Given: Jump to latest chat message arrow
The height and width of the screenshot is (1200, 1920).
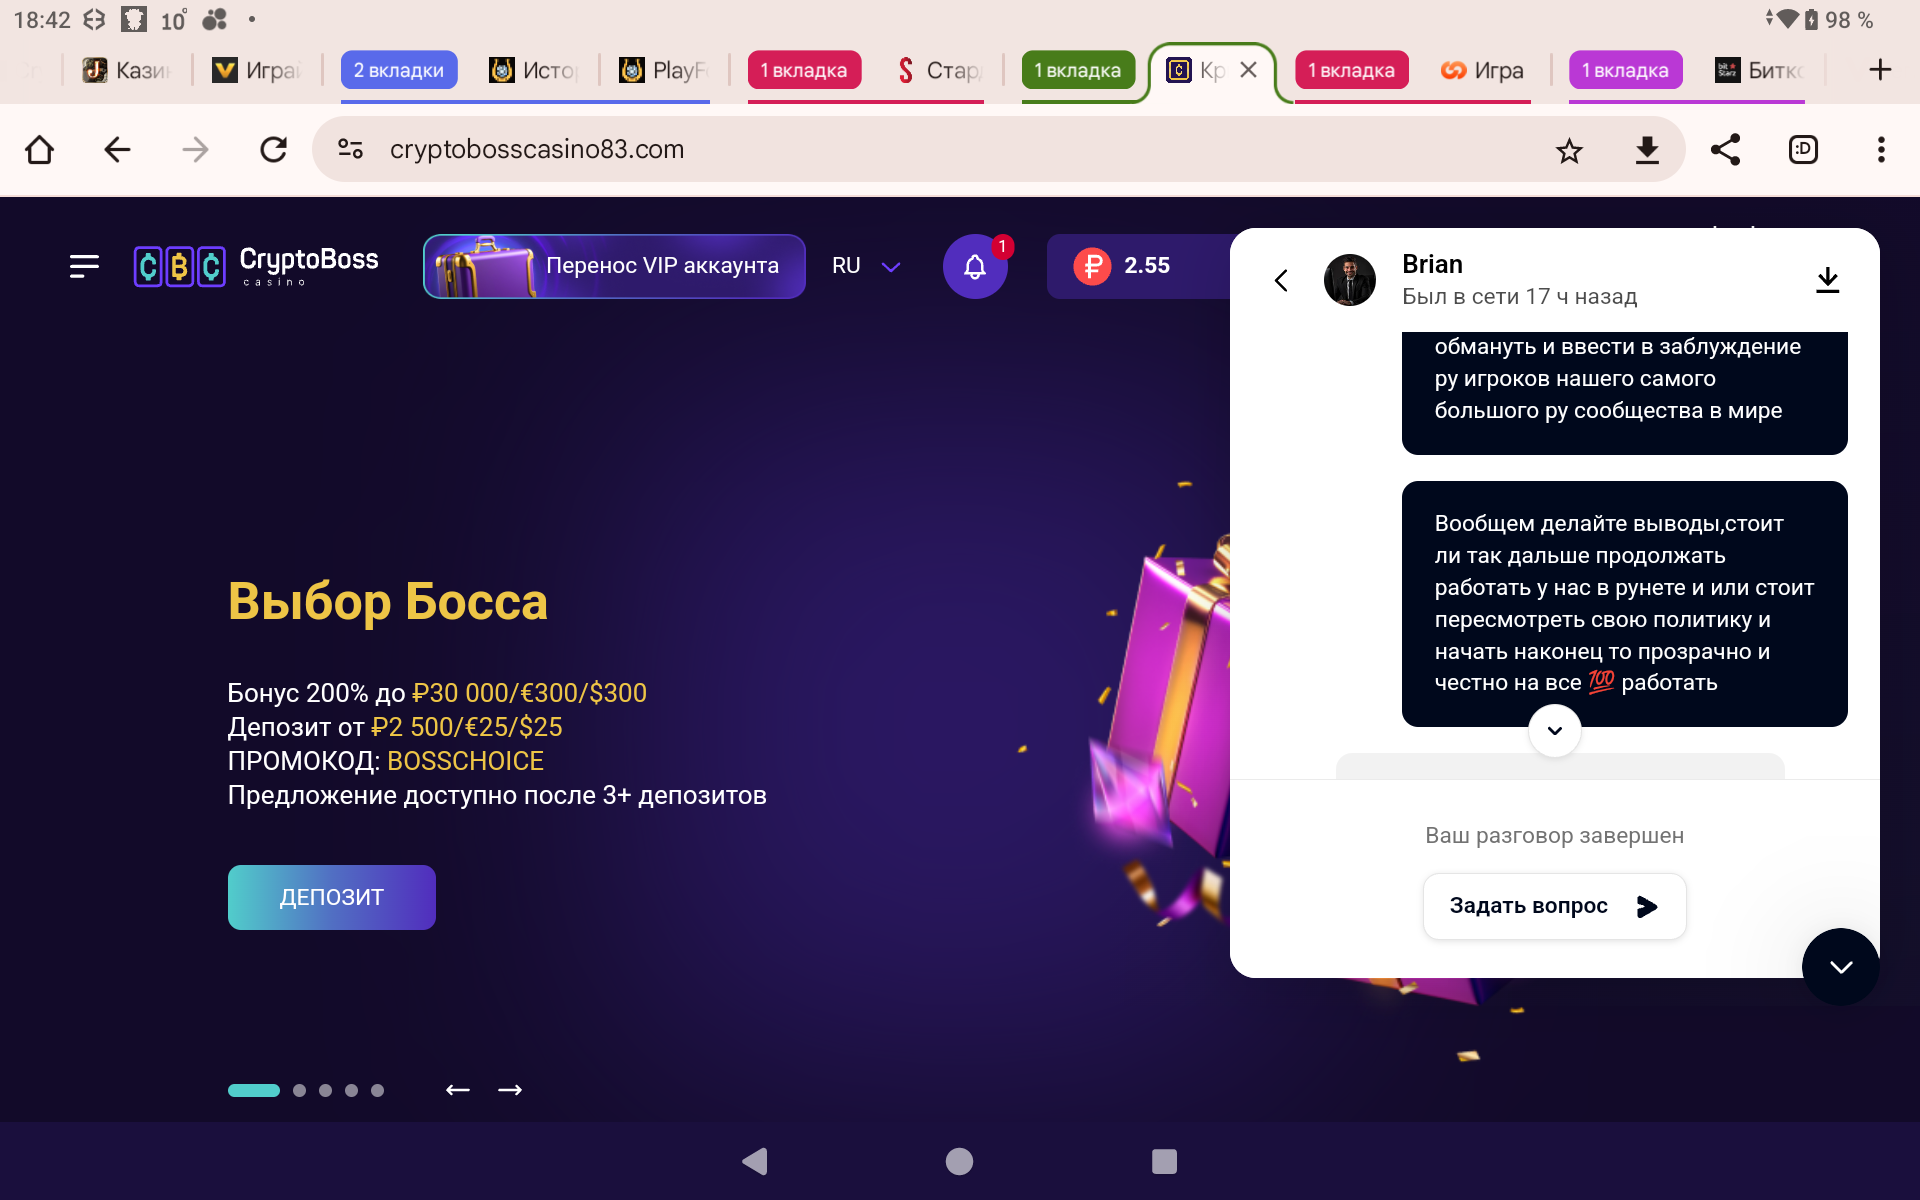Looking at the screenshot, I should (x=1554, y=730).
